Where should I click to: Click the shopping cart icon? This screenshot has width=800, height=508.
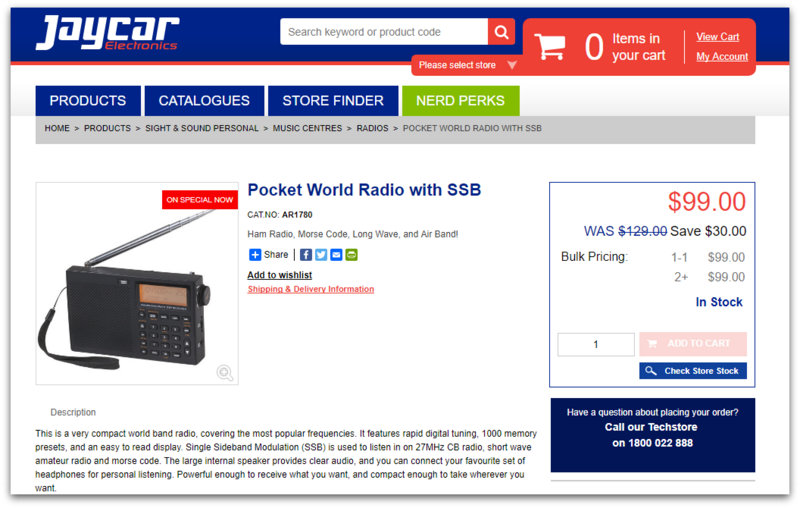(x=549, y=46)
